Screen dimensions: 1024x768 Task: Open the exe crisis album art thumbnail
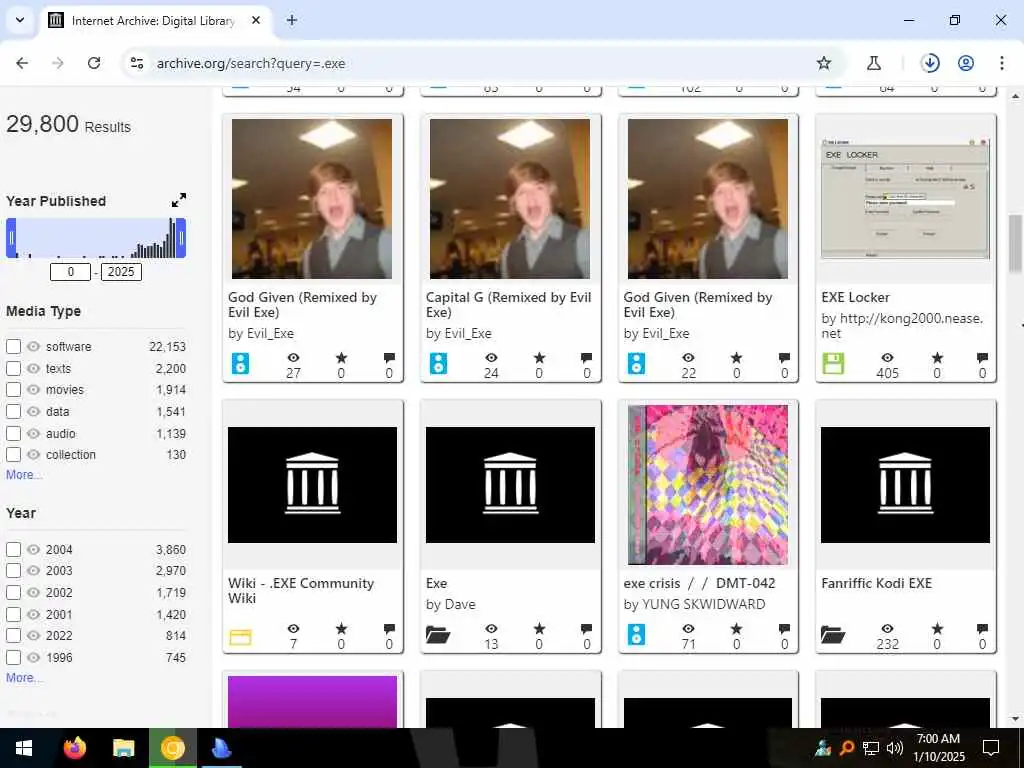pyautogui.click(x=708, y=485)
